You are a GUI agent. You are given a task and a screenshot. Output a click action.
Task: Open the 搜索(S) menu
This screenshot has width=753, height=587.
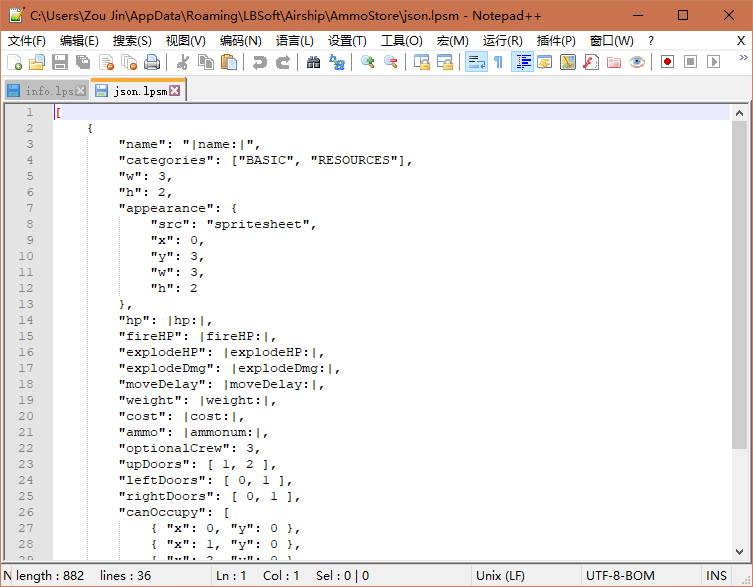(132, 41)
